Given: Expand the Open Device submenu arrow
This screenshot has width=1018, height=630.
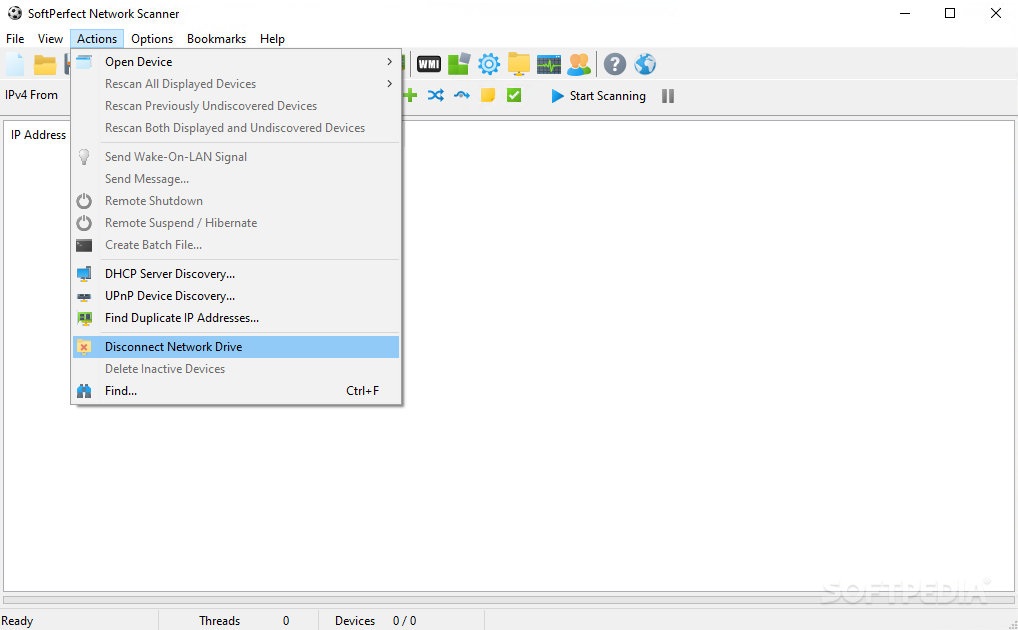Looking at the screenshot, I should coord(390,62).
